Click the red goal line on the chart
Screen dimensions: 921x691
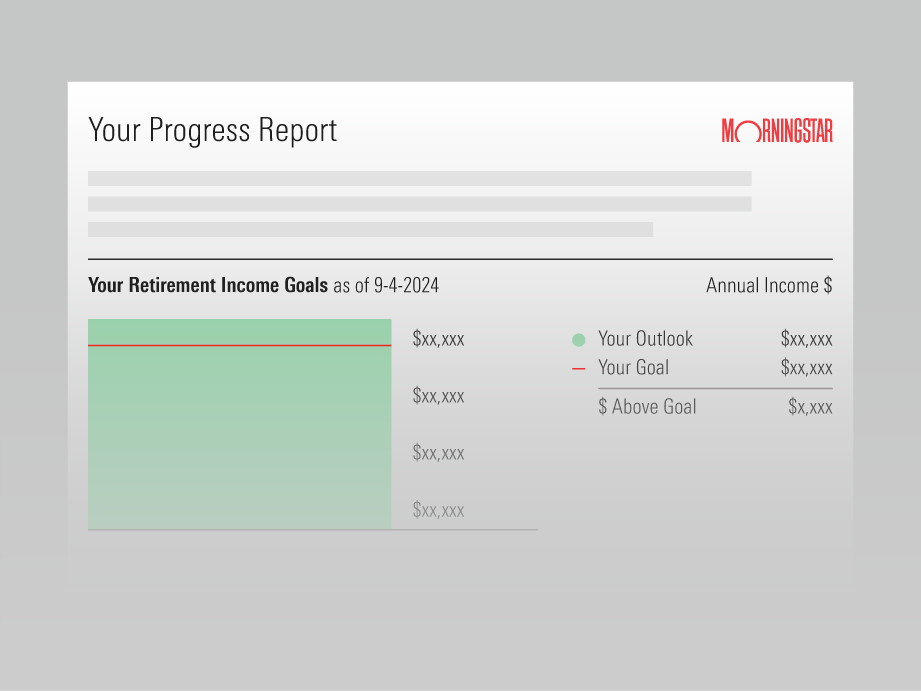tap(239, 345)
